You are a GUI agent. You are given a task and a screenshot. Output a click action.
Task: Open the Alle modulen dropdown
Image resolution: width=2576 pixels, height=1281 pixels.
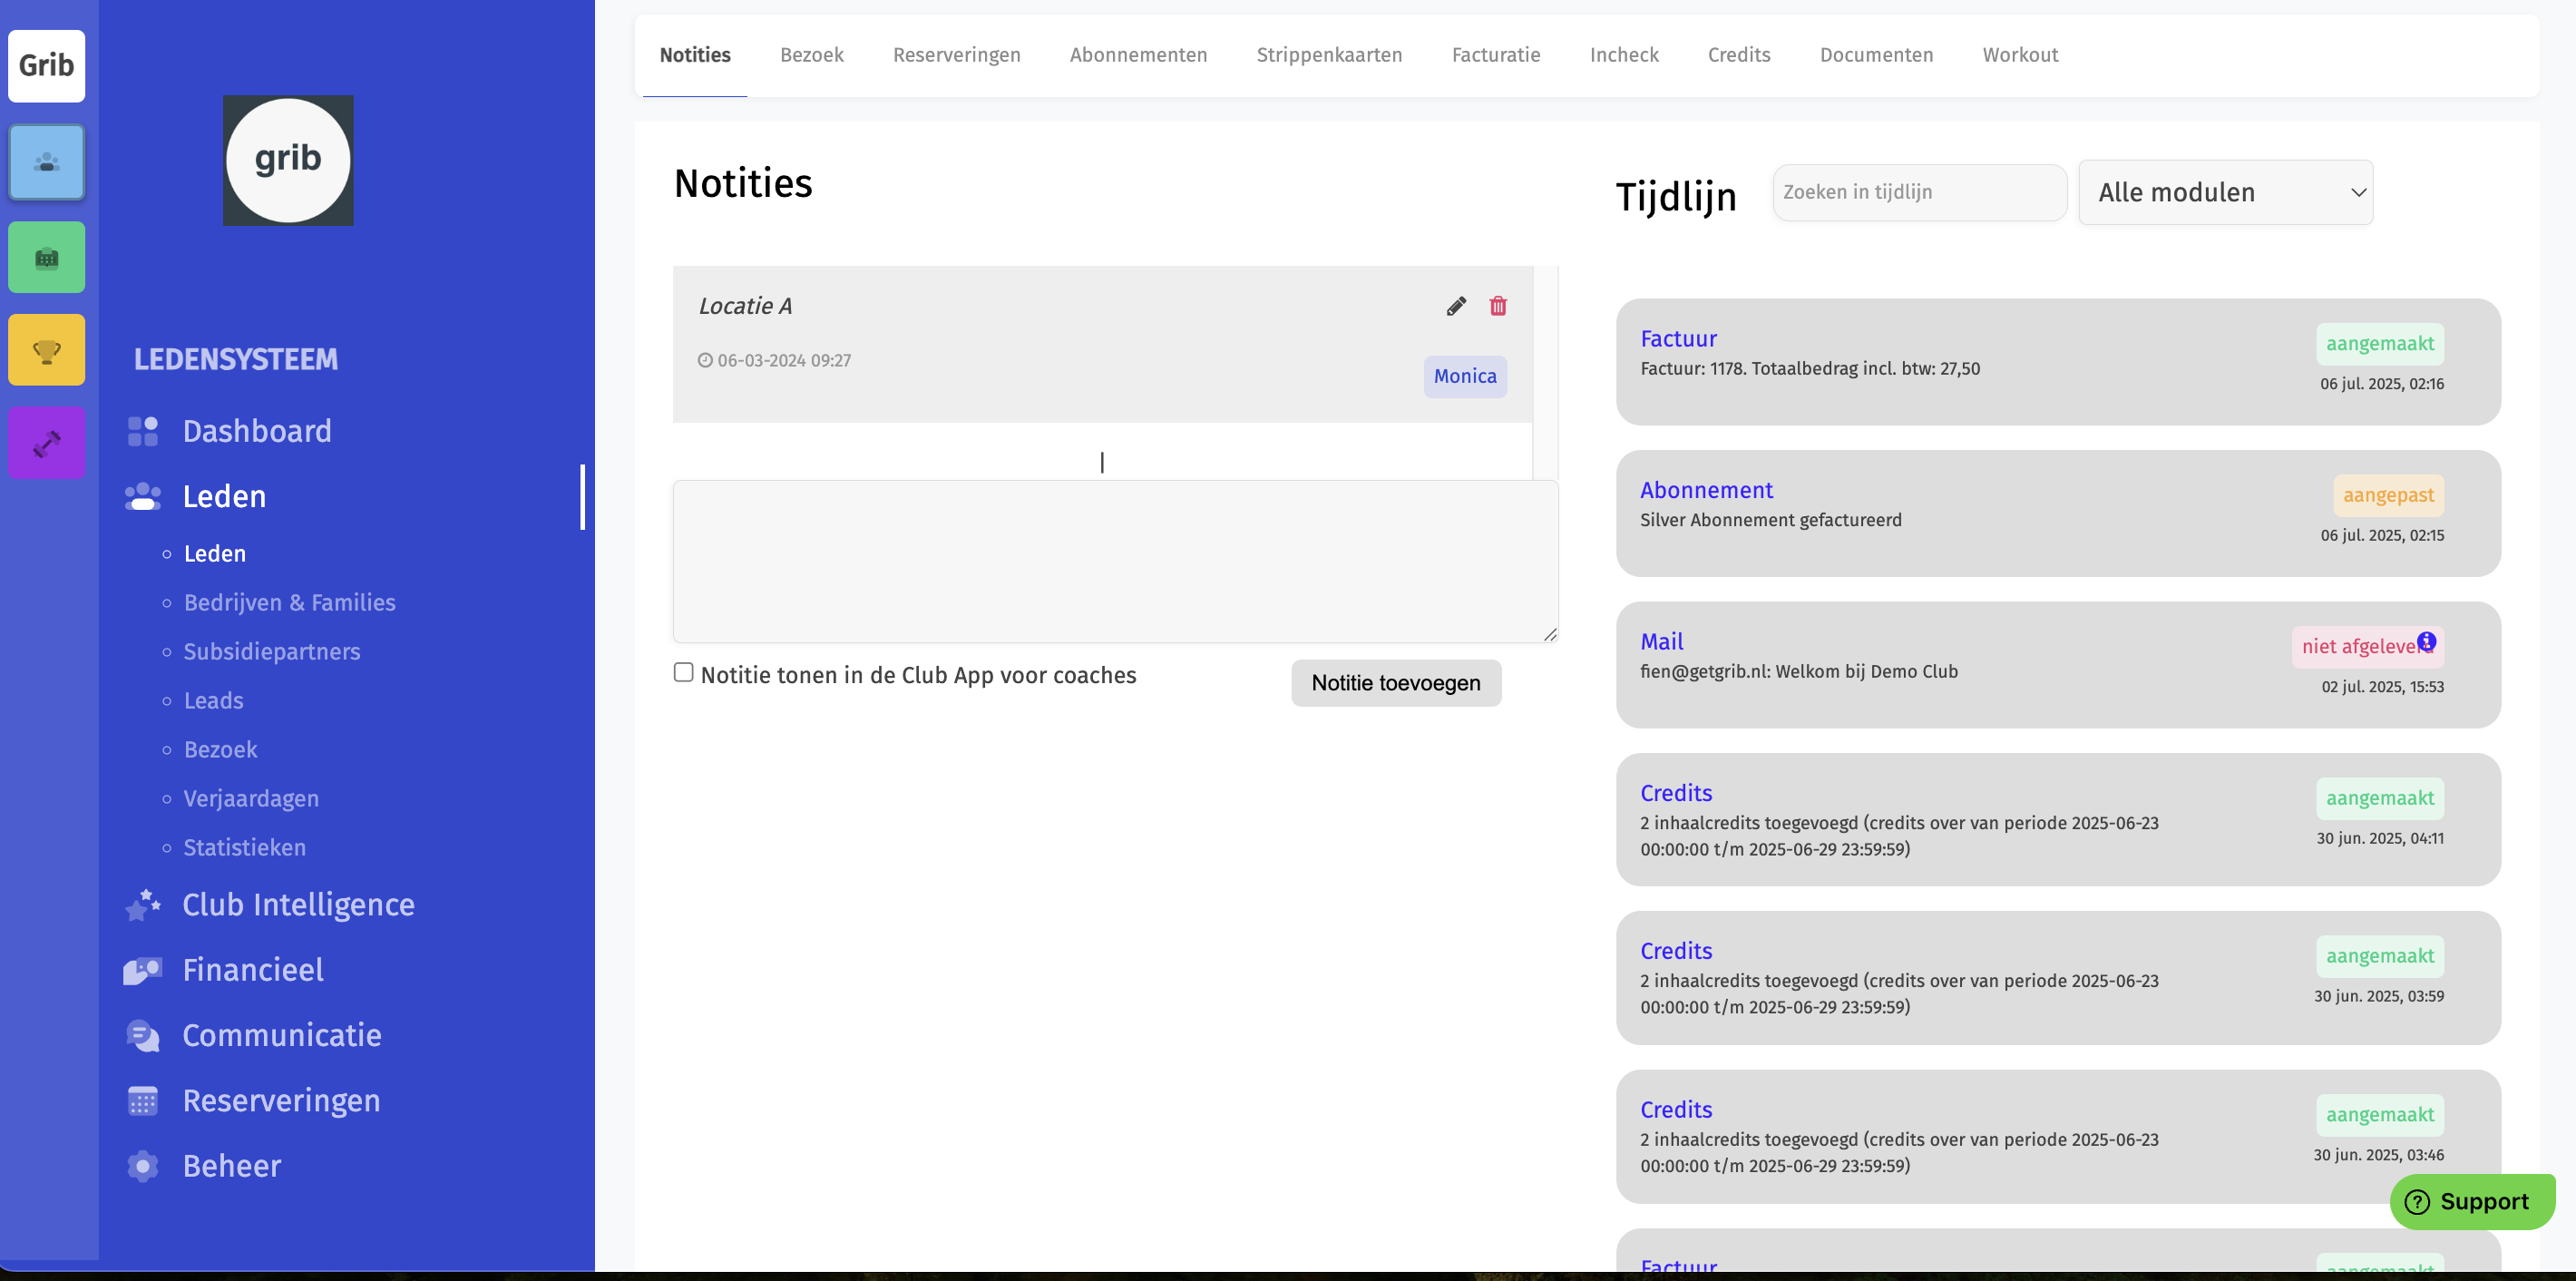tap(2225, 192)
